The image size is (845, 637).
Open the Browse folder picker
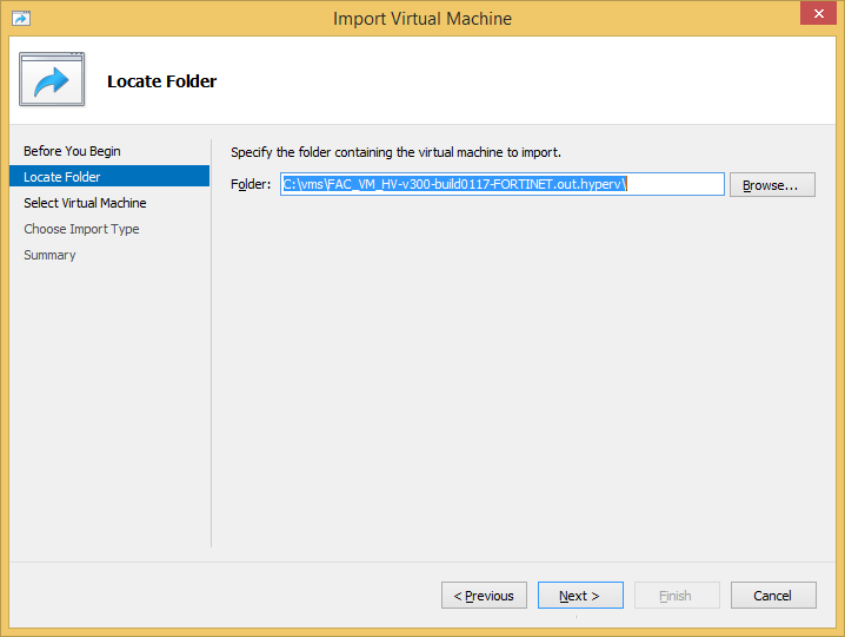pos(772,184)
